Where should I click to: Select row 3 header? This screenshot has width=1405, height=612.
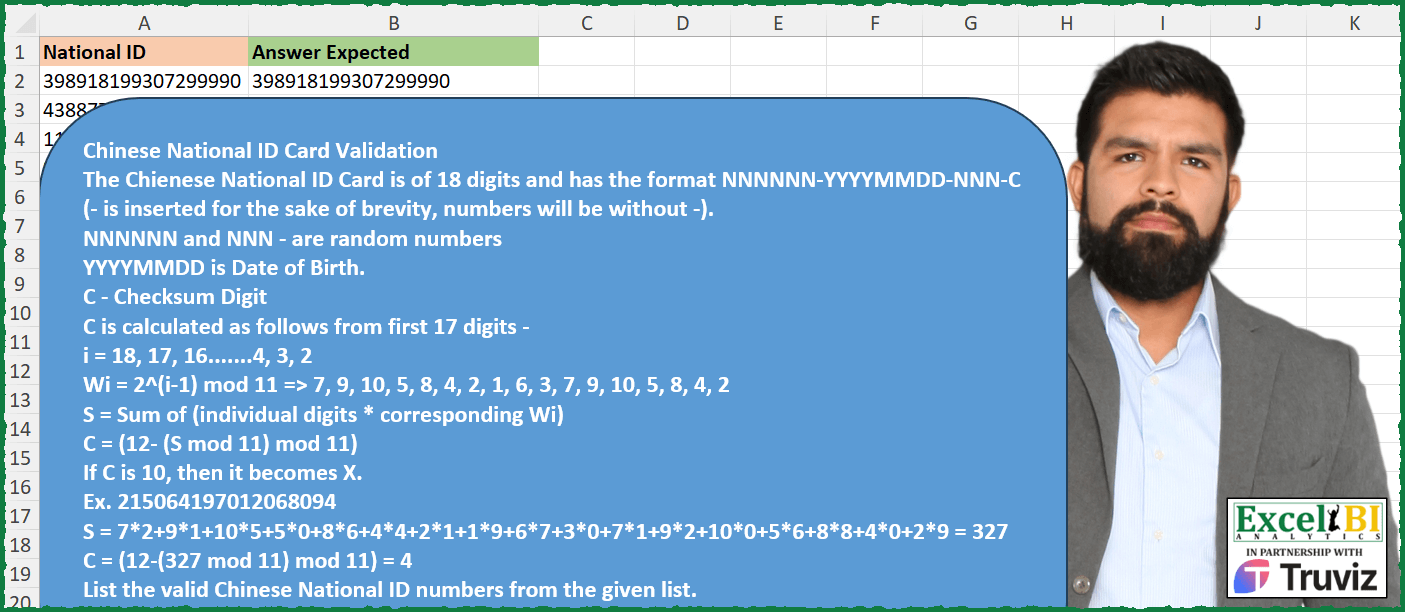coord(22,109)
